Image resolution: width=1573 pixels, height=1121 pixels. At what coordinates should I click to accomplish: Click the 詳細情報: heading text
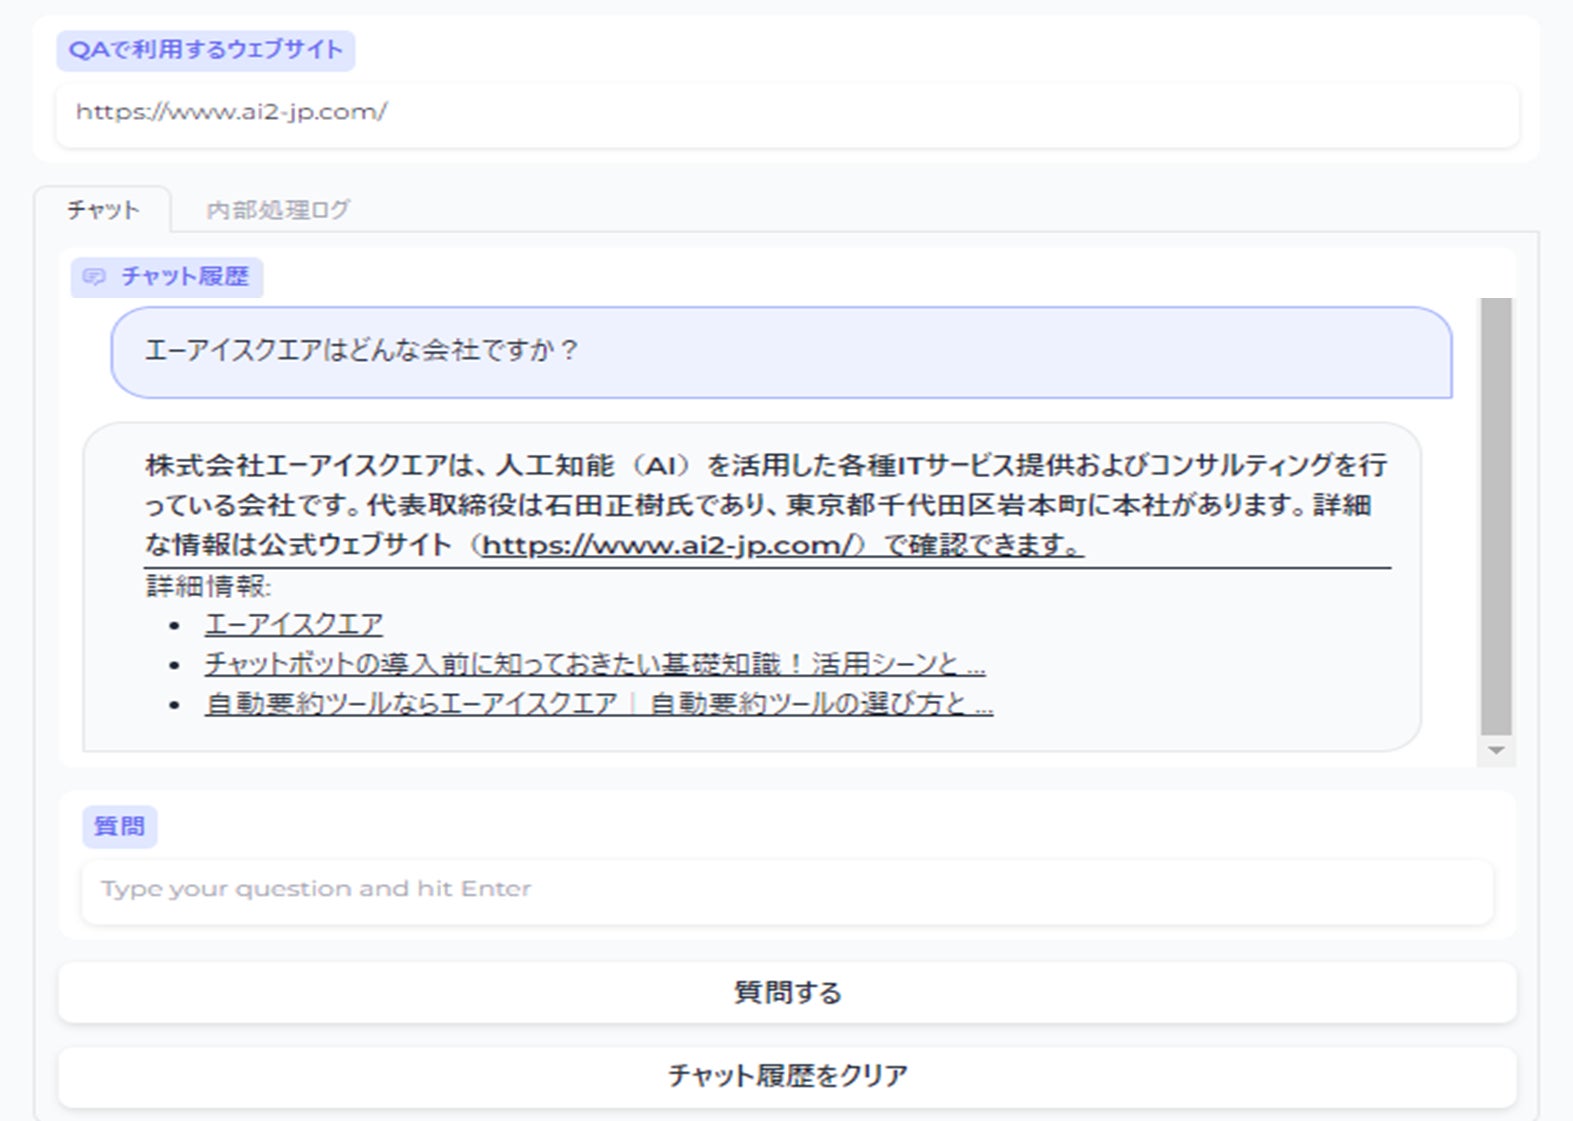(x=209, y=586)
